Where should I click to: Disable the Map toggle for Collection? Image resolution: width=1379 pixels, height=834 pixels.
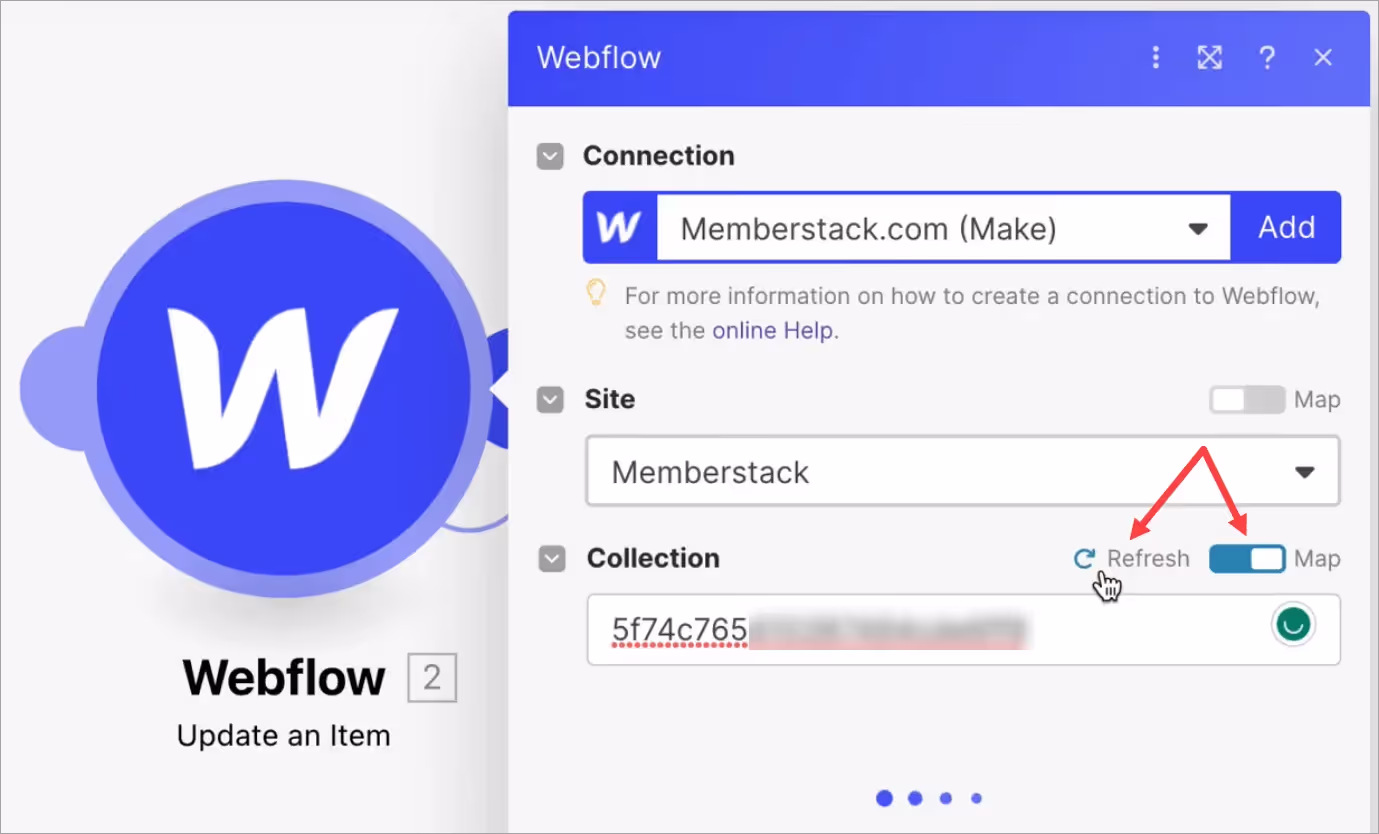[1246, 559]
